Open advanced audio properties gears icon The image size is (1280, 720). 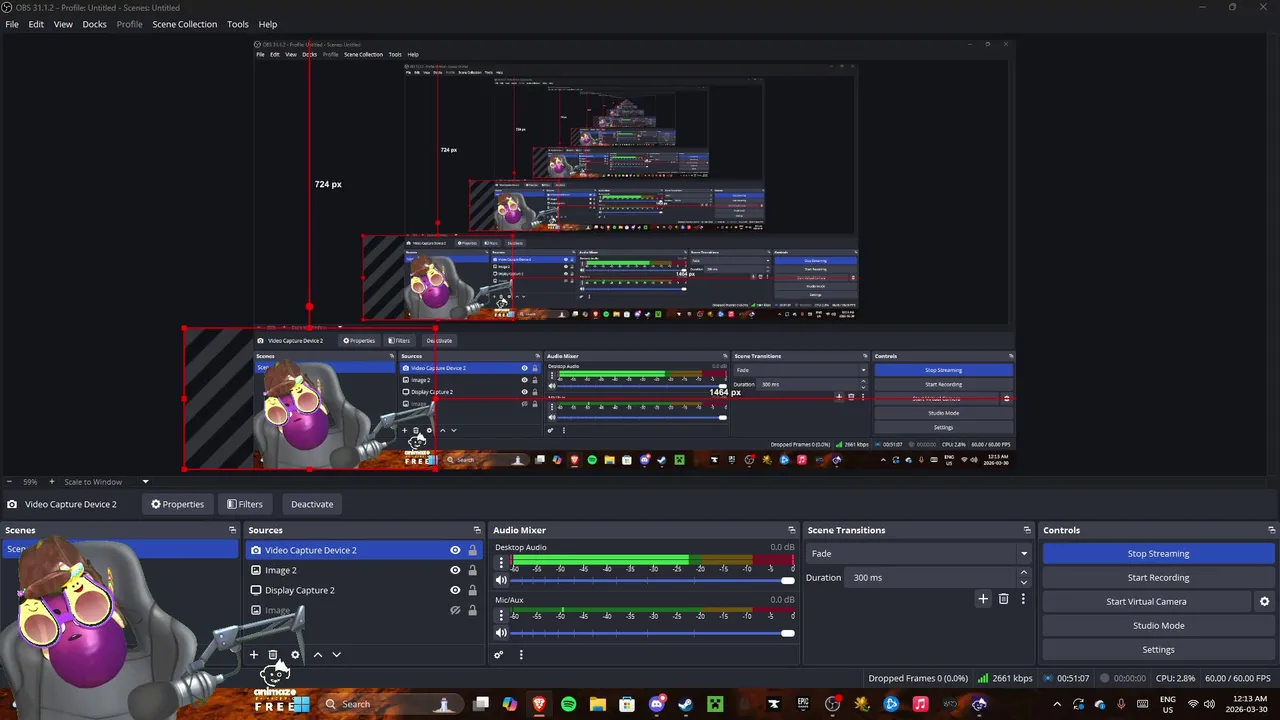point(499,655)
